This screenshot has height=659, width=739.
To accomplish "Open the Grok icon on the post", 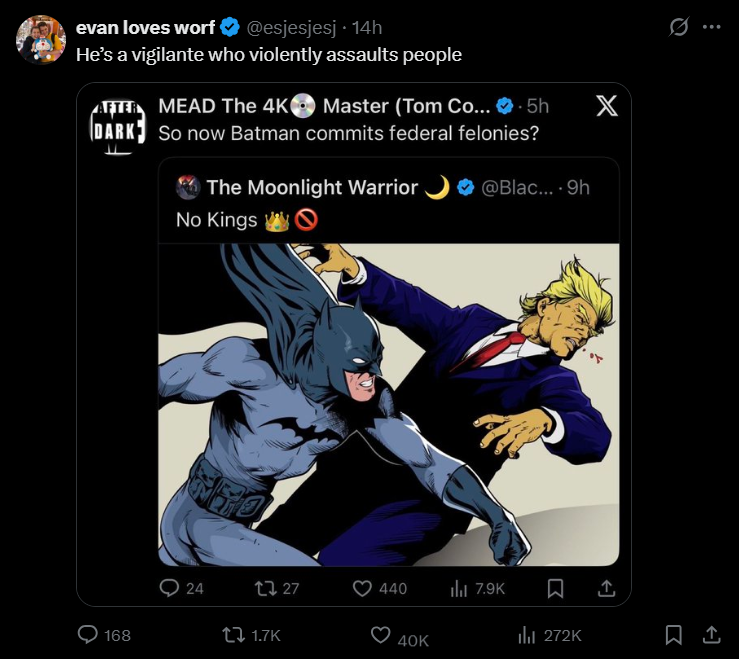I will (678, 27).
